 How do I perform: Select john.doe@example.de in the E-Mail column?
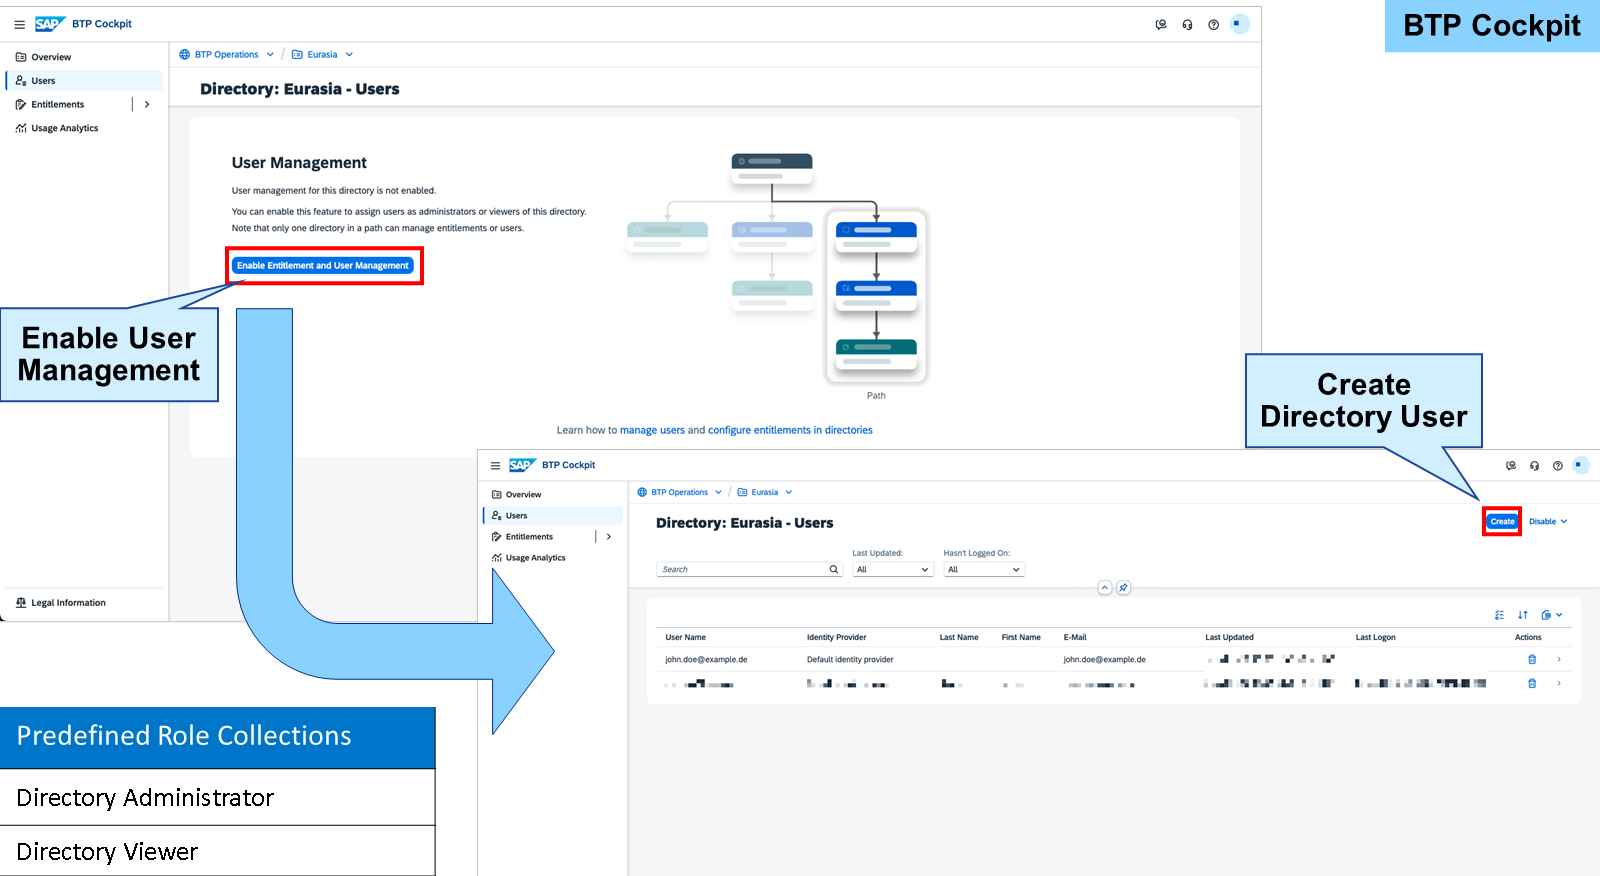coord(1105,660)
